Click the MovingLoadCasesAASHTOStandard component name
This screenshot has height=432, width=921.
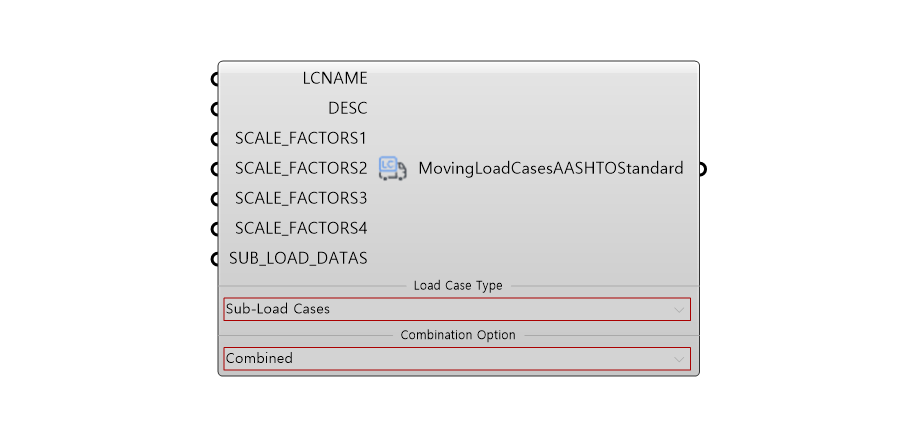click(x=551, y=169)
